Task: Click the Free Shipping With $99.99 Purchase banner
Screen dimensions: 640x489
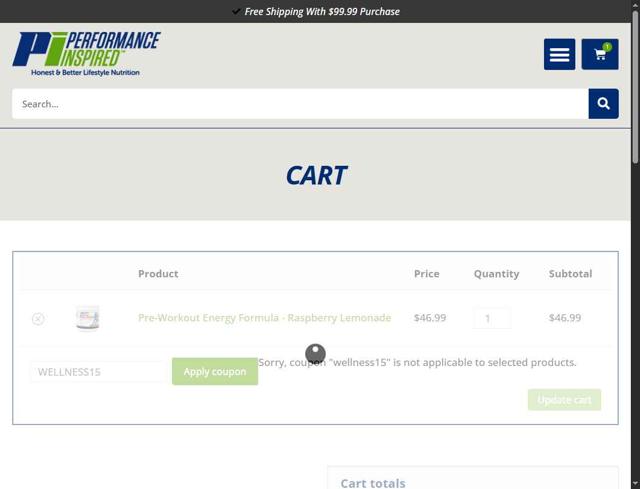Action: [x=316, y=11]
